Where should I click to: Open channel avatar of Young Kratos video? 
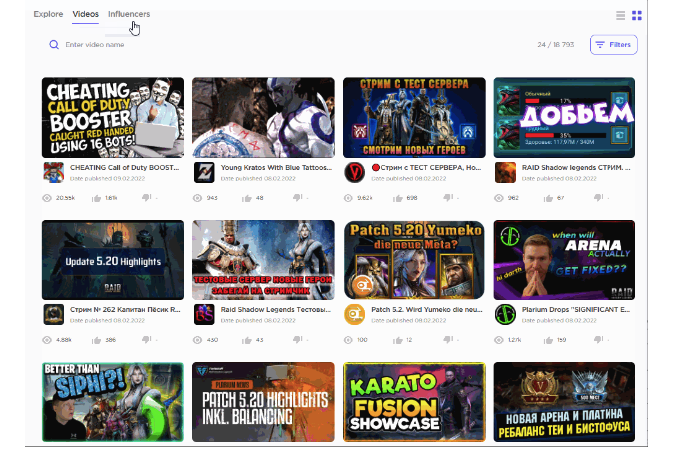[204, 173]
